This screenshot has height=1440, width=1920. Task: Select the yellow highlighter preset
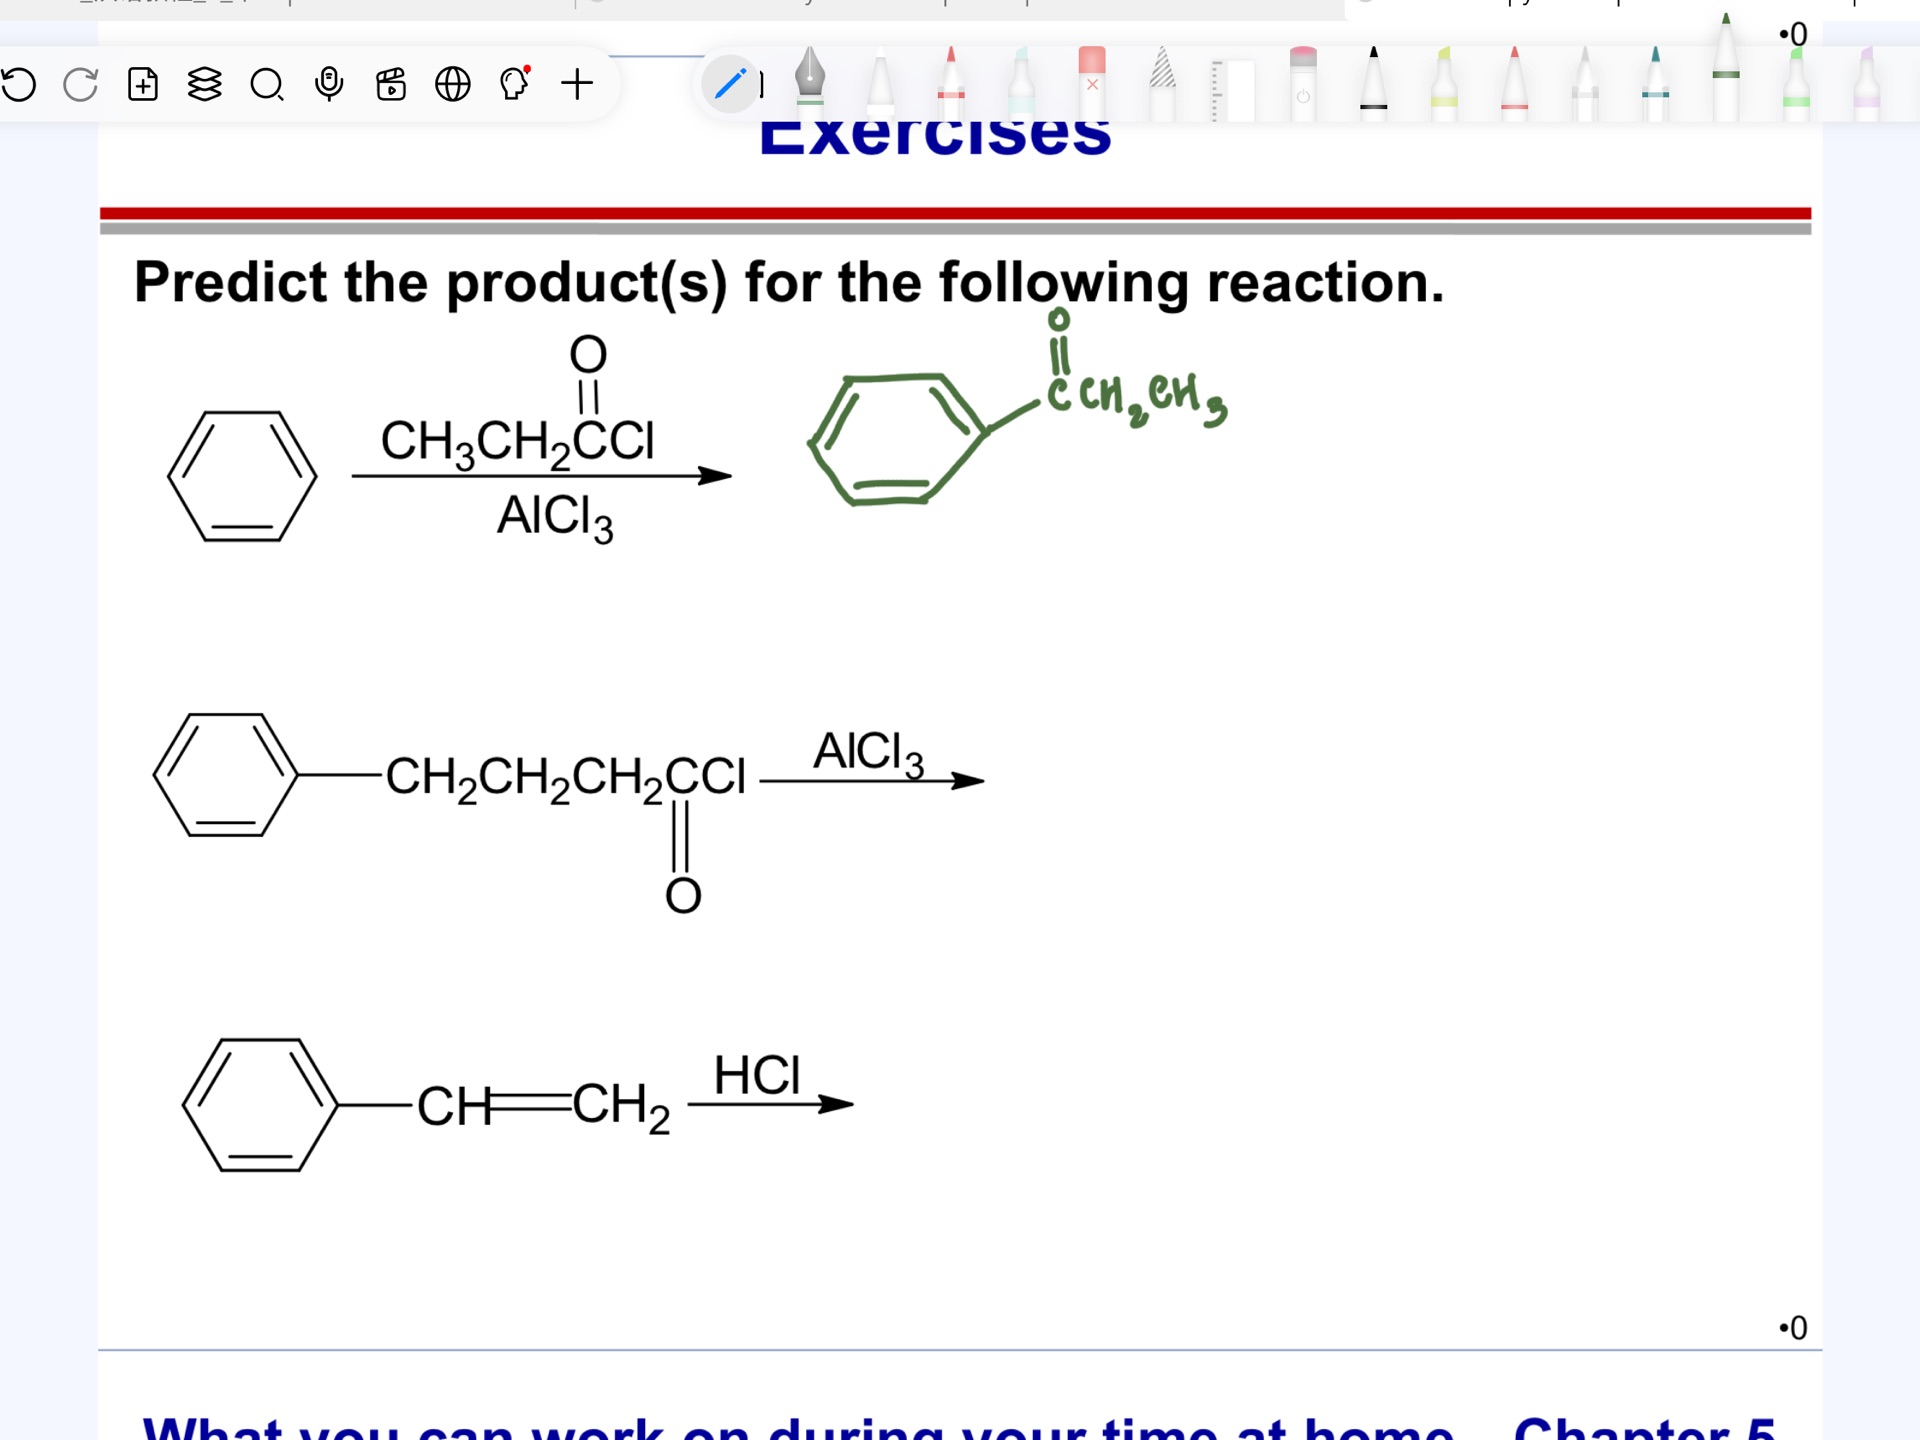tap(1443, 85)
